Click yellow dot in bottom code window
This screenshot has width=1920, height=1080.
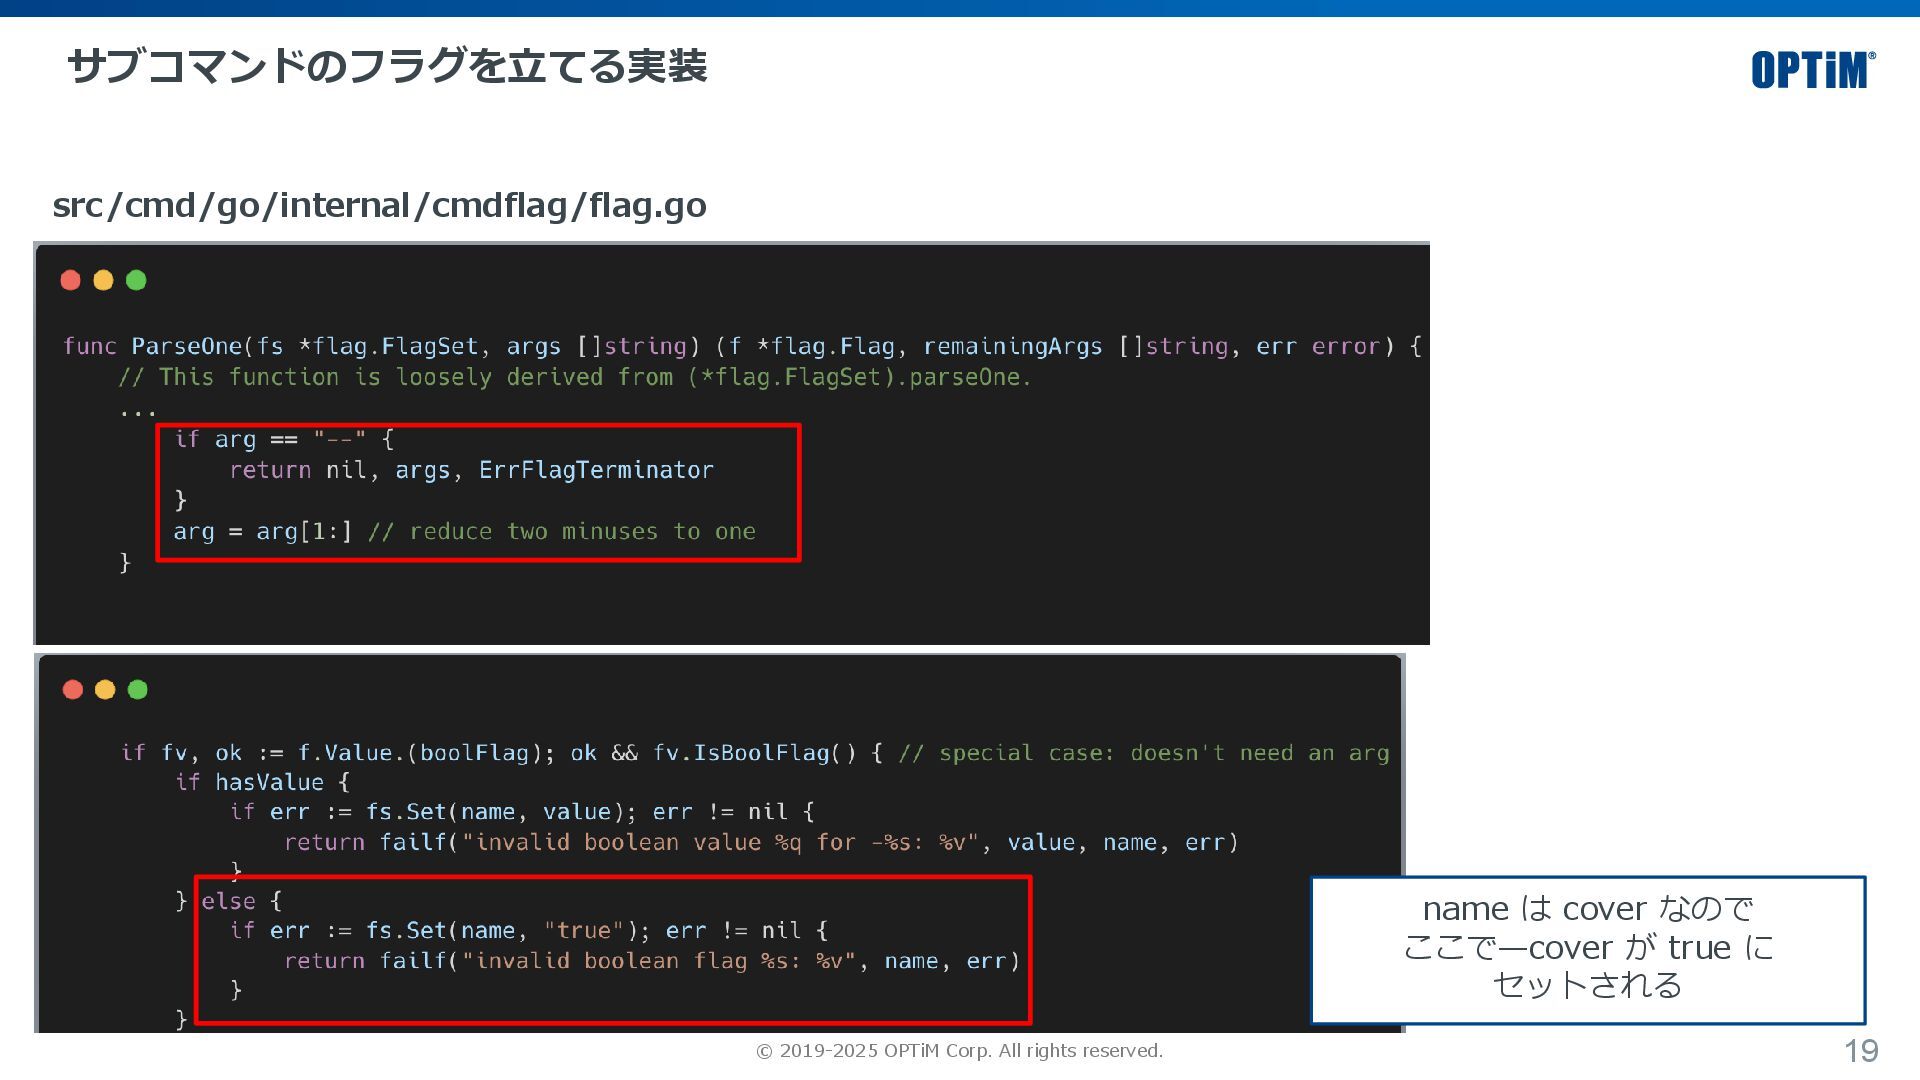click(105, 689)
